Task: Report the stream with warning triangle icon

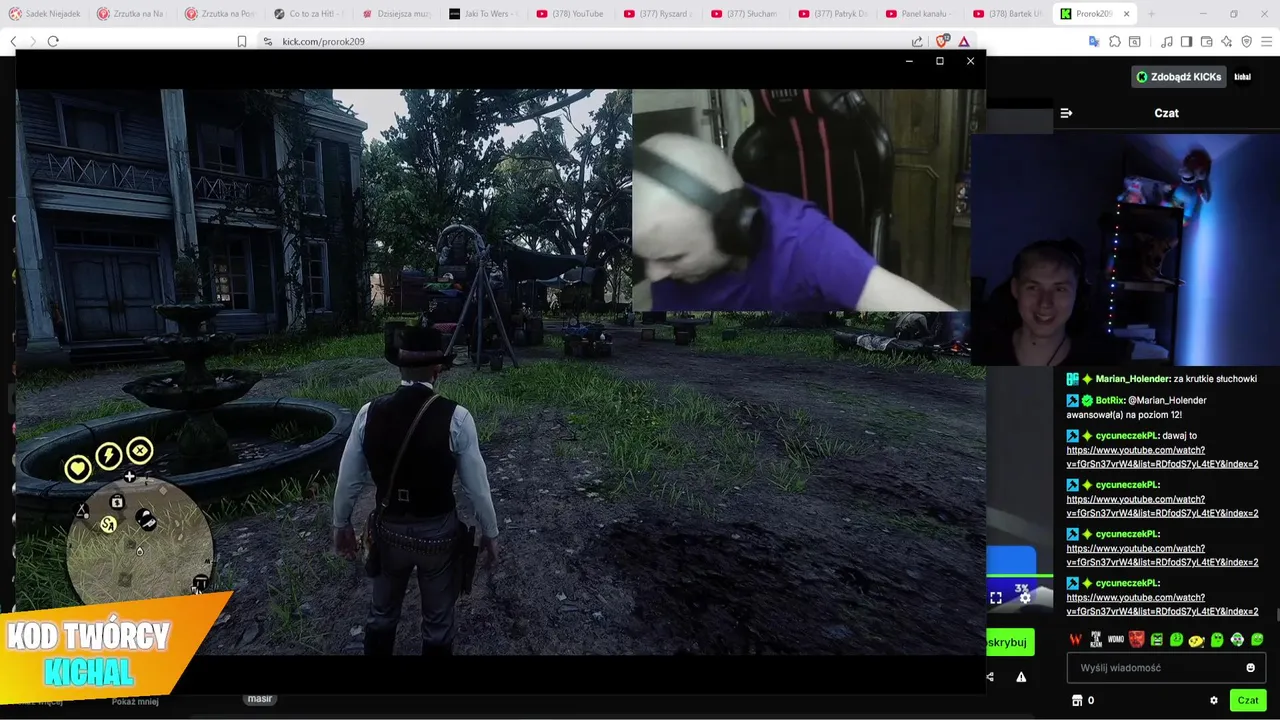Action: point(1021,677)
